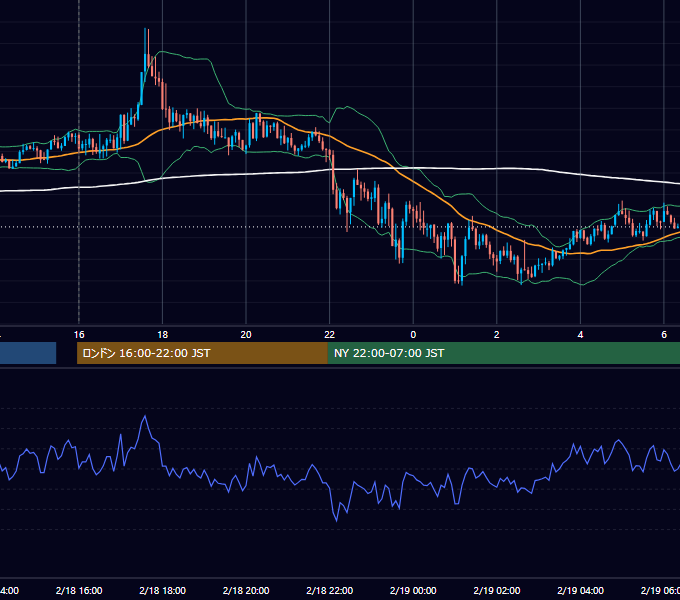Screen dimensions: 680x600
Task: Click the tall candlestick spike before 18:00
Action: (145, 52)
